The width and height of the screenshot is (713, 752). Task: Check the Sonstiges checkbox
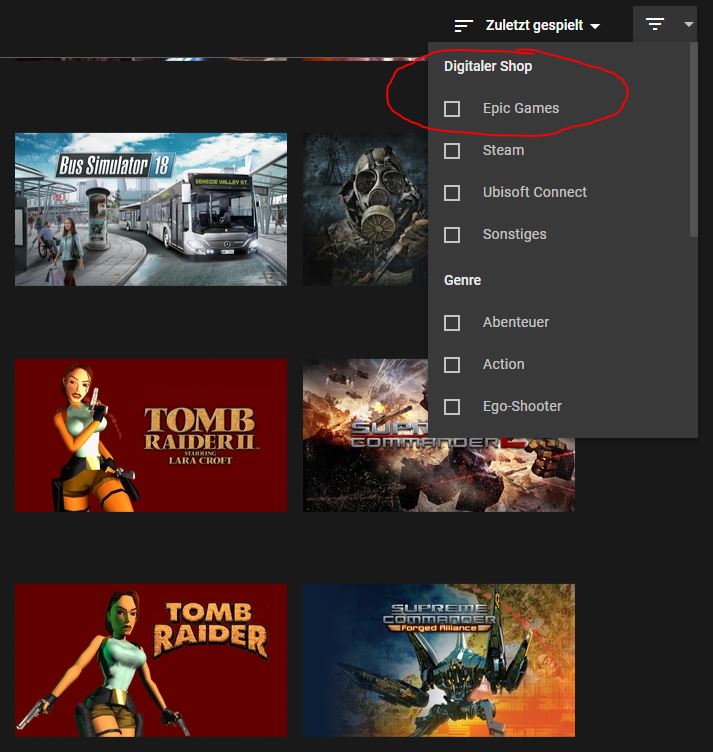coord(452,235)
